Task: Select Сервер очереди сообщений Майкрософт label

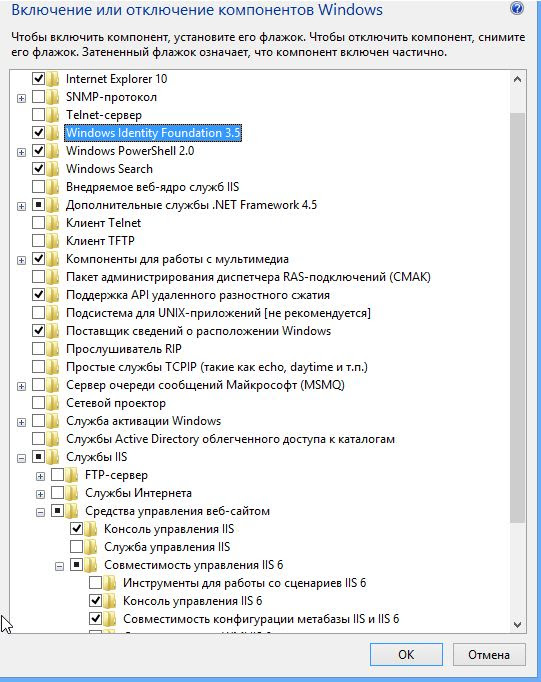Action: pyautogui.click(x=205, y=385)
